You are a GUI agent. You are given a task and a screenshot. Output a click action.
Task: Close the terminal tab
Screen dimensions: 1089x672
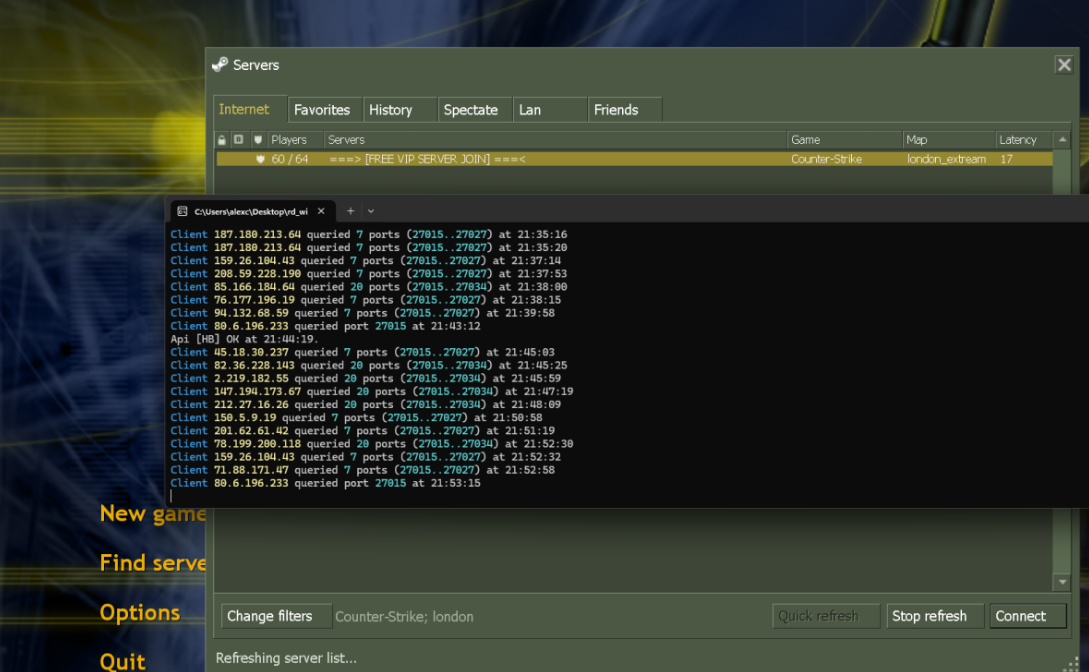tap(321, 211)
